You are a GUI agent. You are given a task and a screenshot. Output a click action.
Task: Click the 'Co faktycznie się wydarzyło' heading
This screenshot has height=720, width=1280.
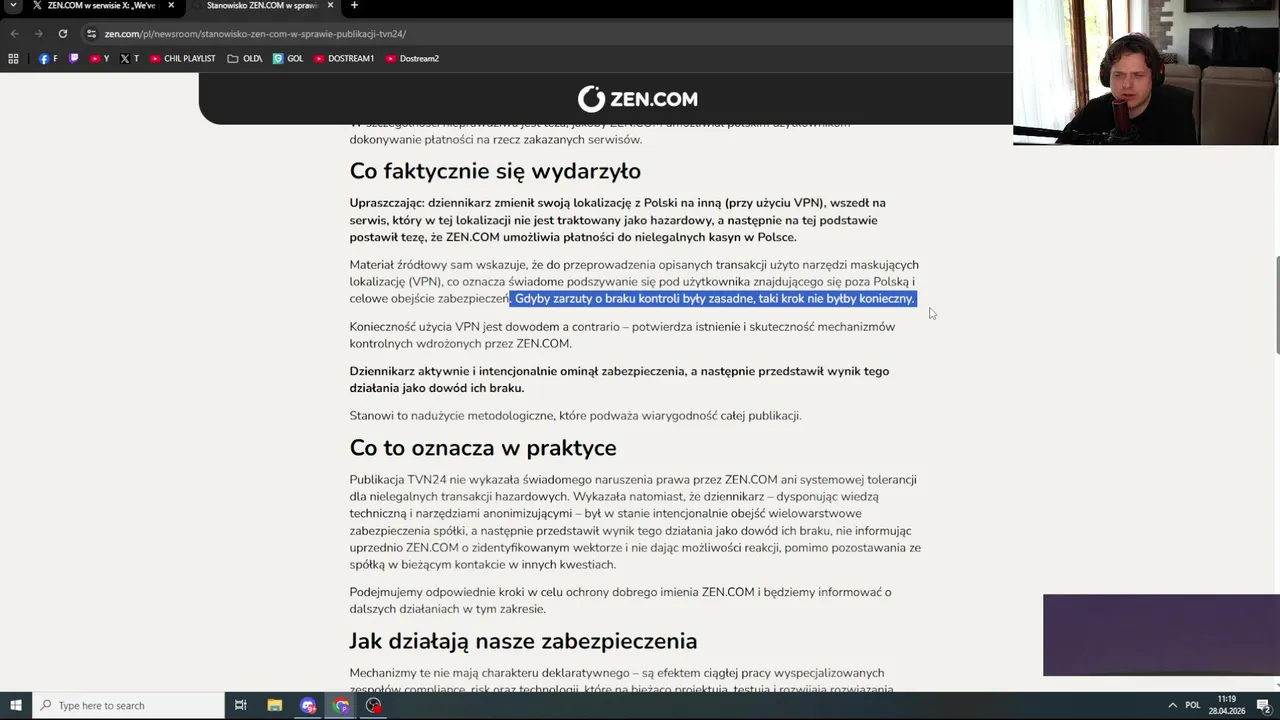pos(495,171)
